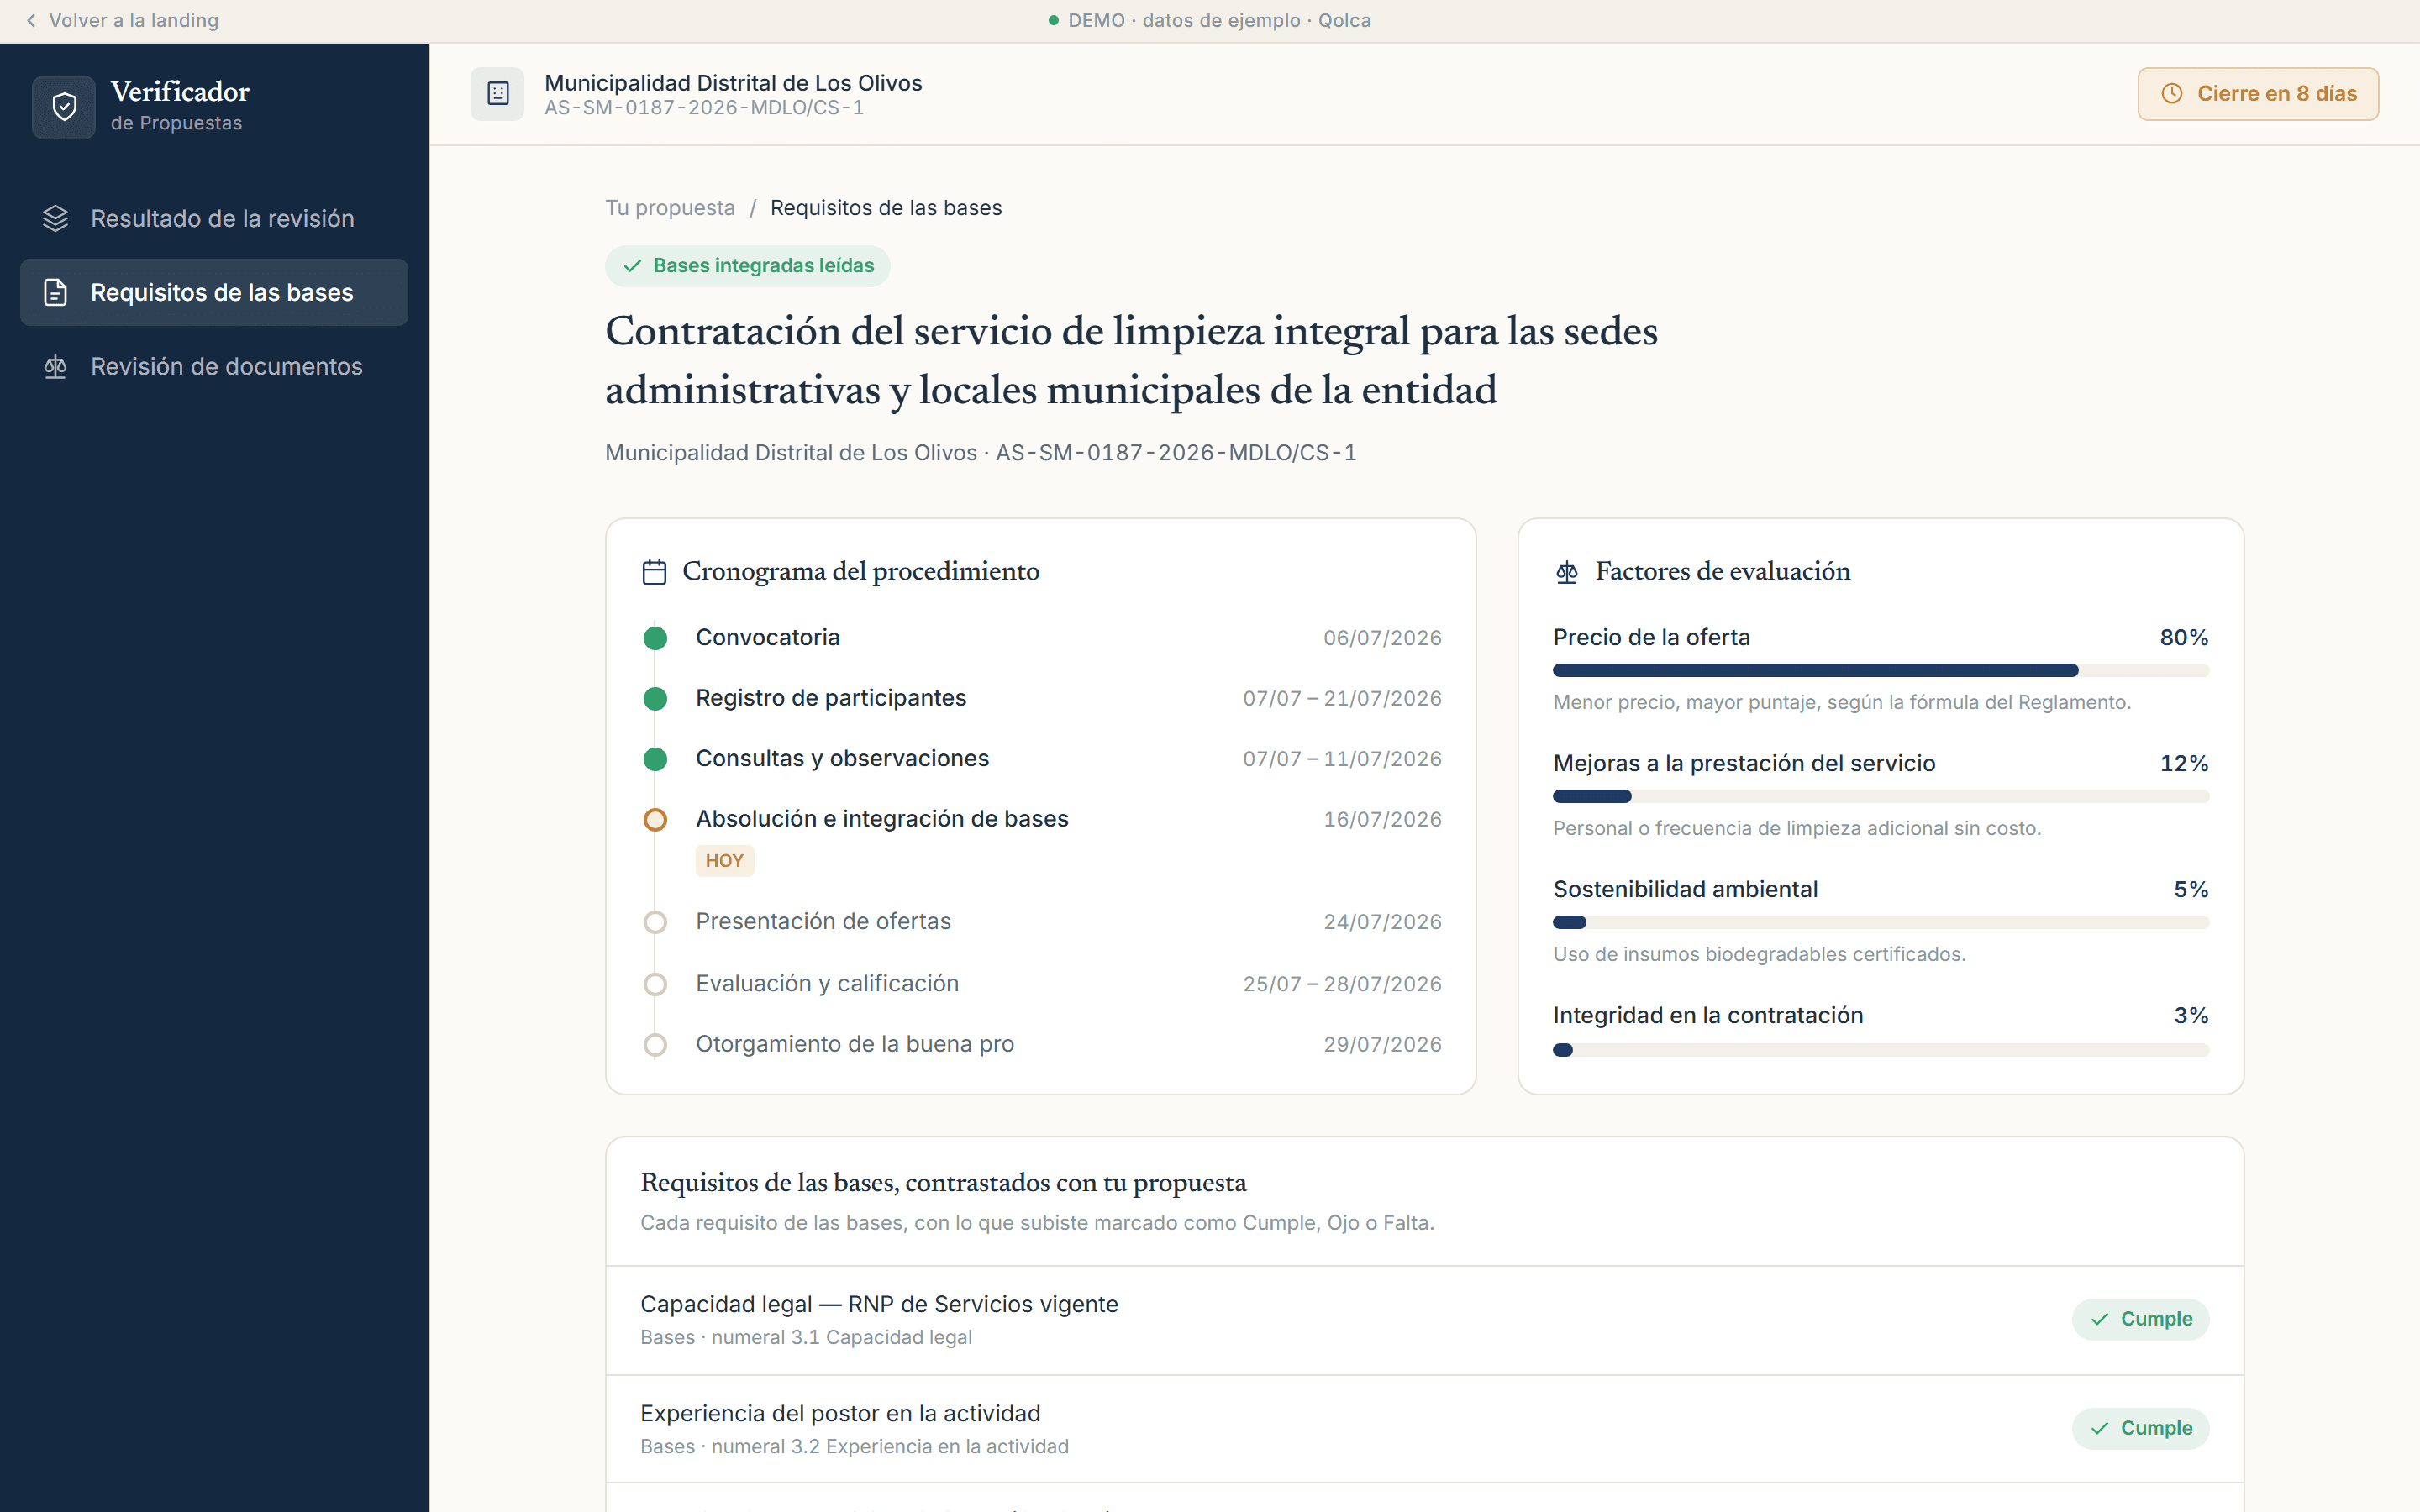Click the date 24/07/2026 for Presentación de ofertas
Image resolution: width=2420 pixels, height=1512 pixels.
pyautogui.click(x=1382, y=922)
